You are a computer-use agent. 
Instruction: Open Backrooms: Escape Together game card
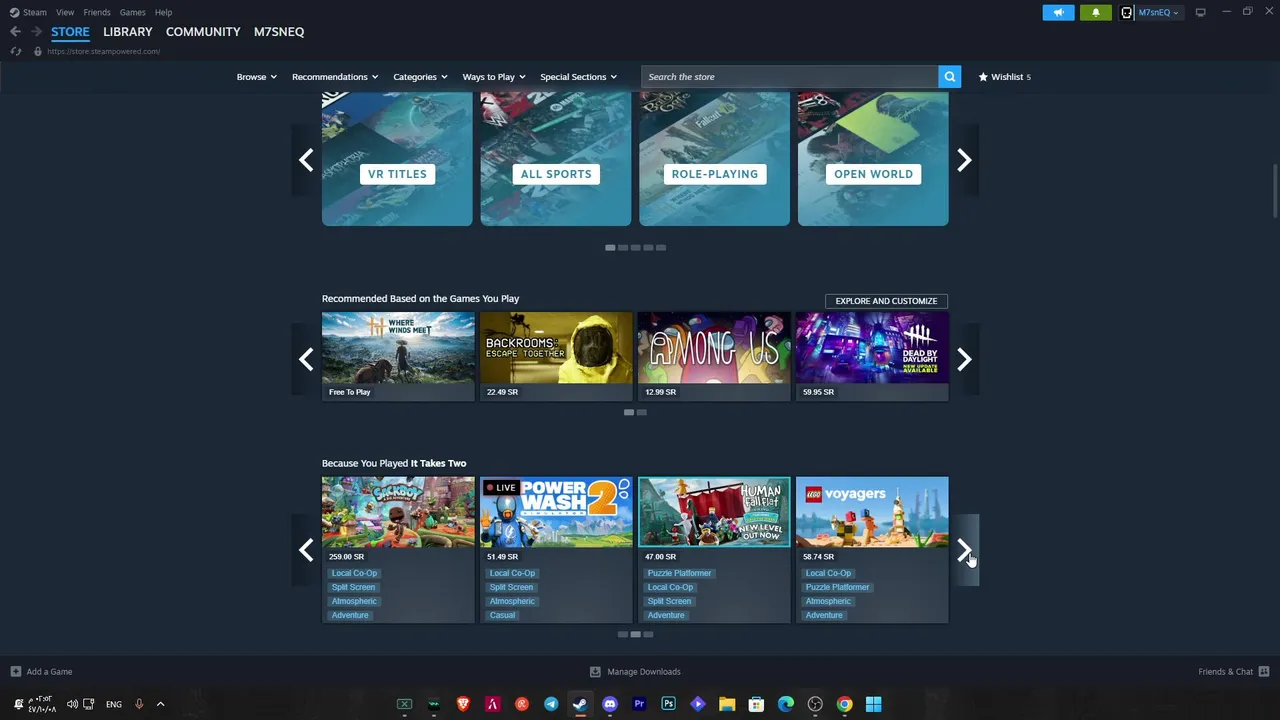pyautogui.click(x=556, y=356)
